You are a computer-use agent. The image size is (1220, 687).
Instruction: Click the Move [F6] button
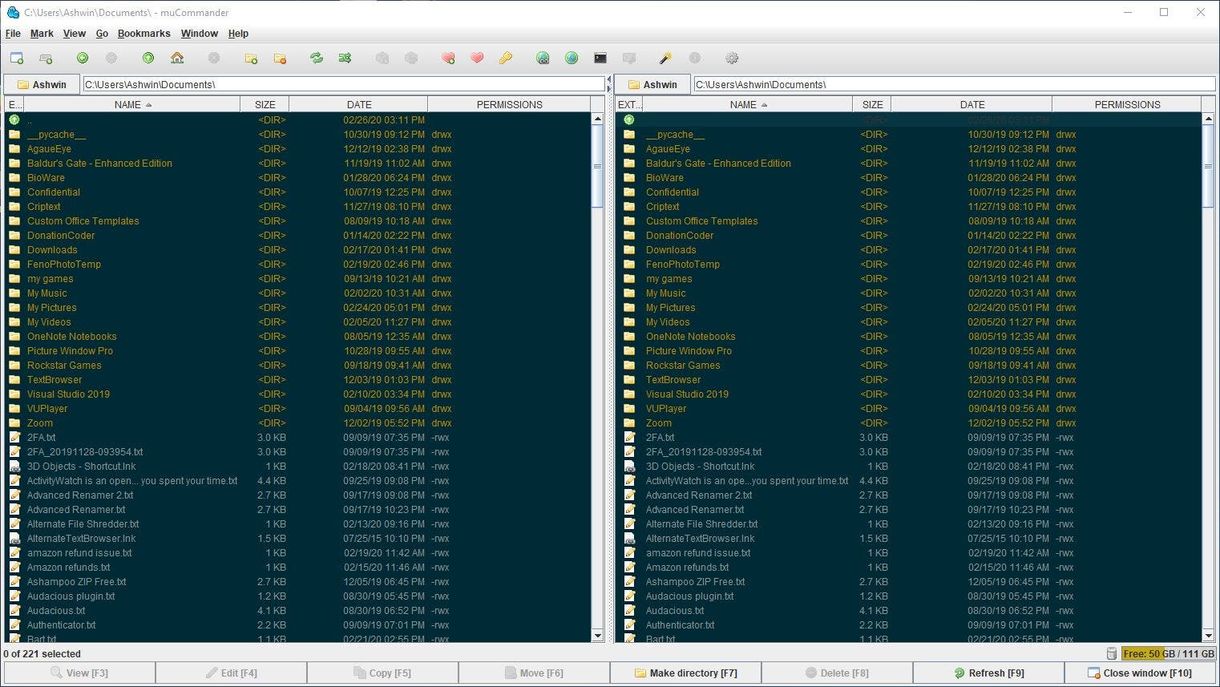(533, 673)
